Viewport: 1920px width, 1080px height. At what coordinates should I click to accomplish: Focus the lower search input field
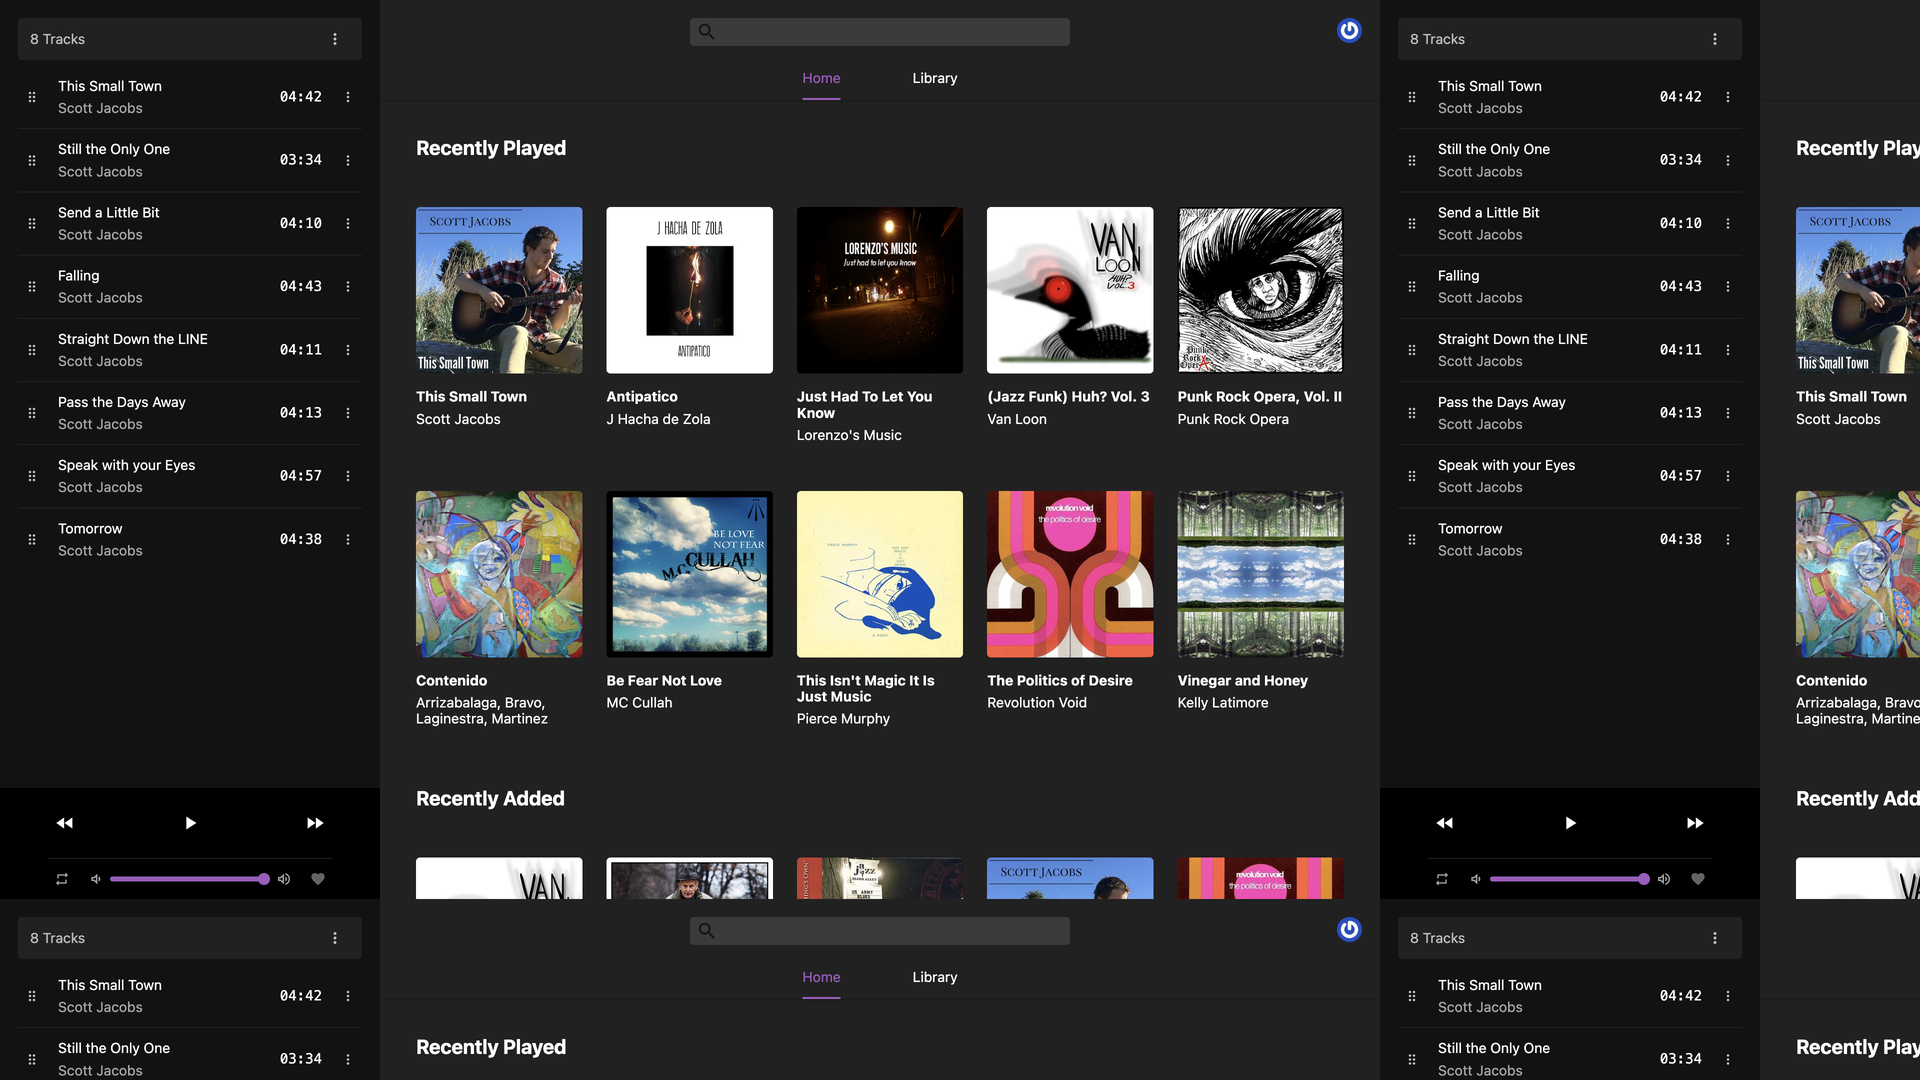pyautogui.click(x=880, y=931)
